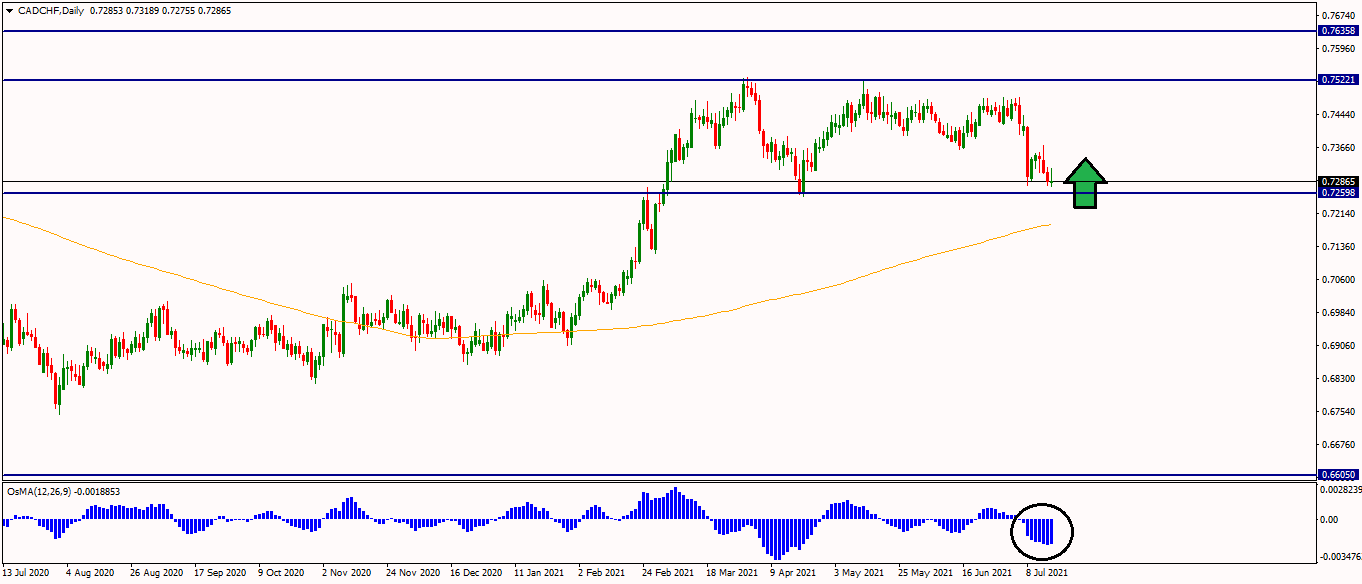Image resolution: width=1362 pixels, height=584 pixels.
Task: Click the 0.72140 price axis value
Action: [1338, 214]
